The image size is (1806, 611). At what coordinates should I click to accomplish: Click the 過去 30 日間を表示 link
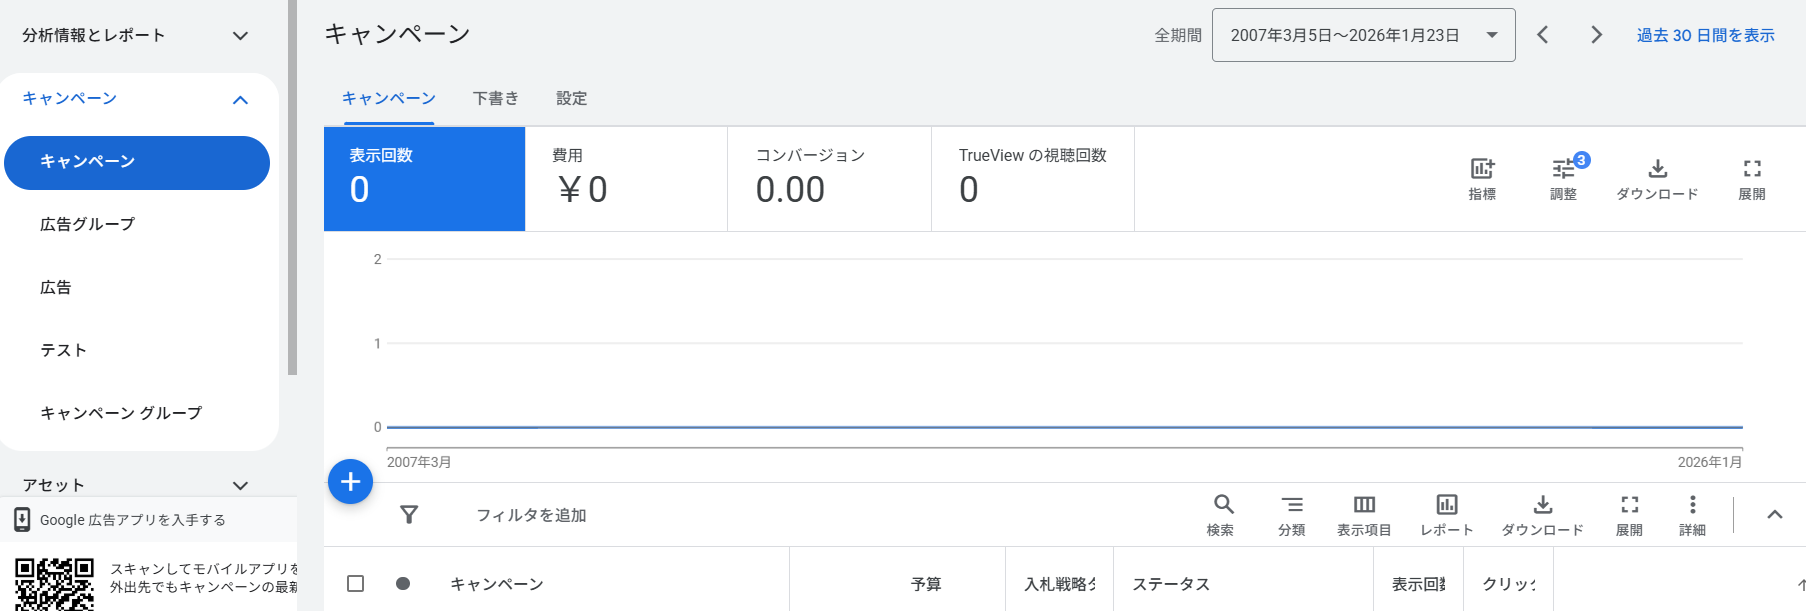point(1705,35)
